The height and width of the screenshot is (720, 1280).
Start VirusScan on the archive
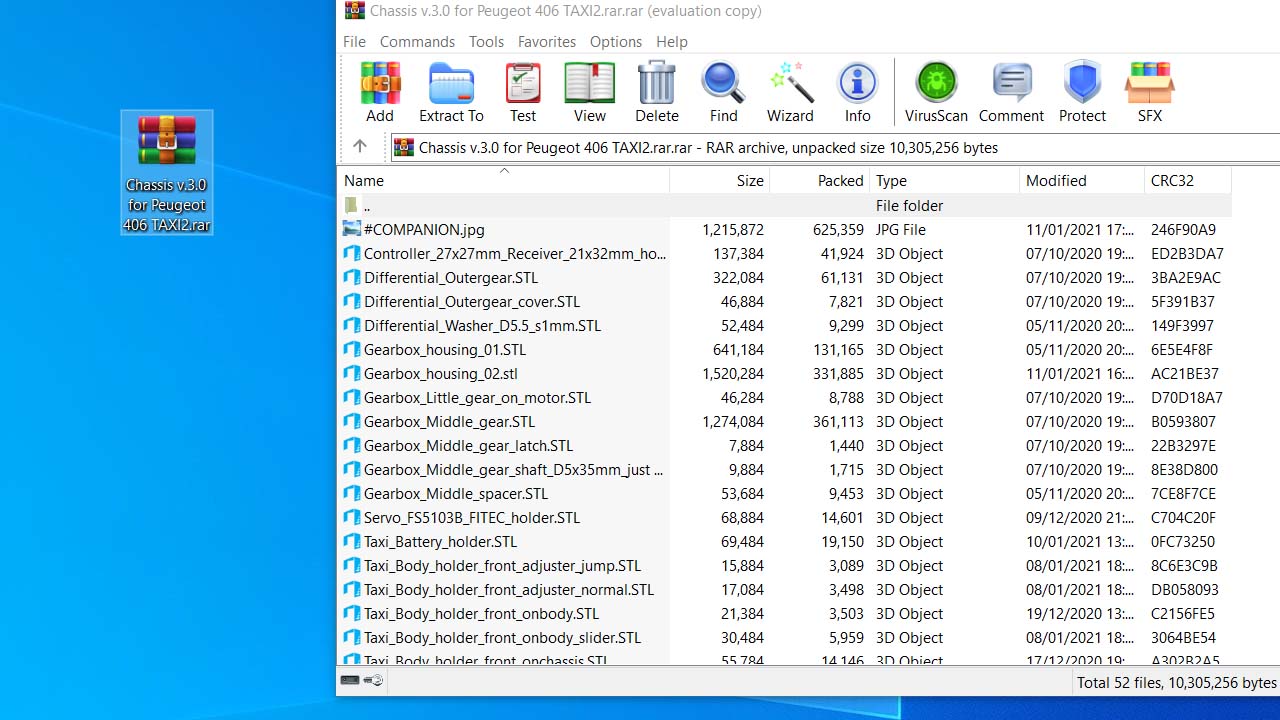click(x=936, y=92)
